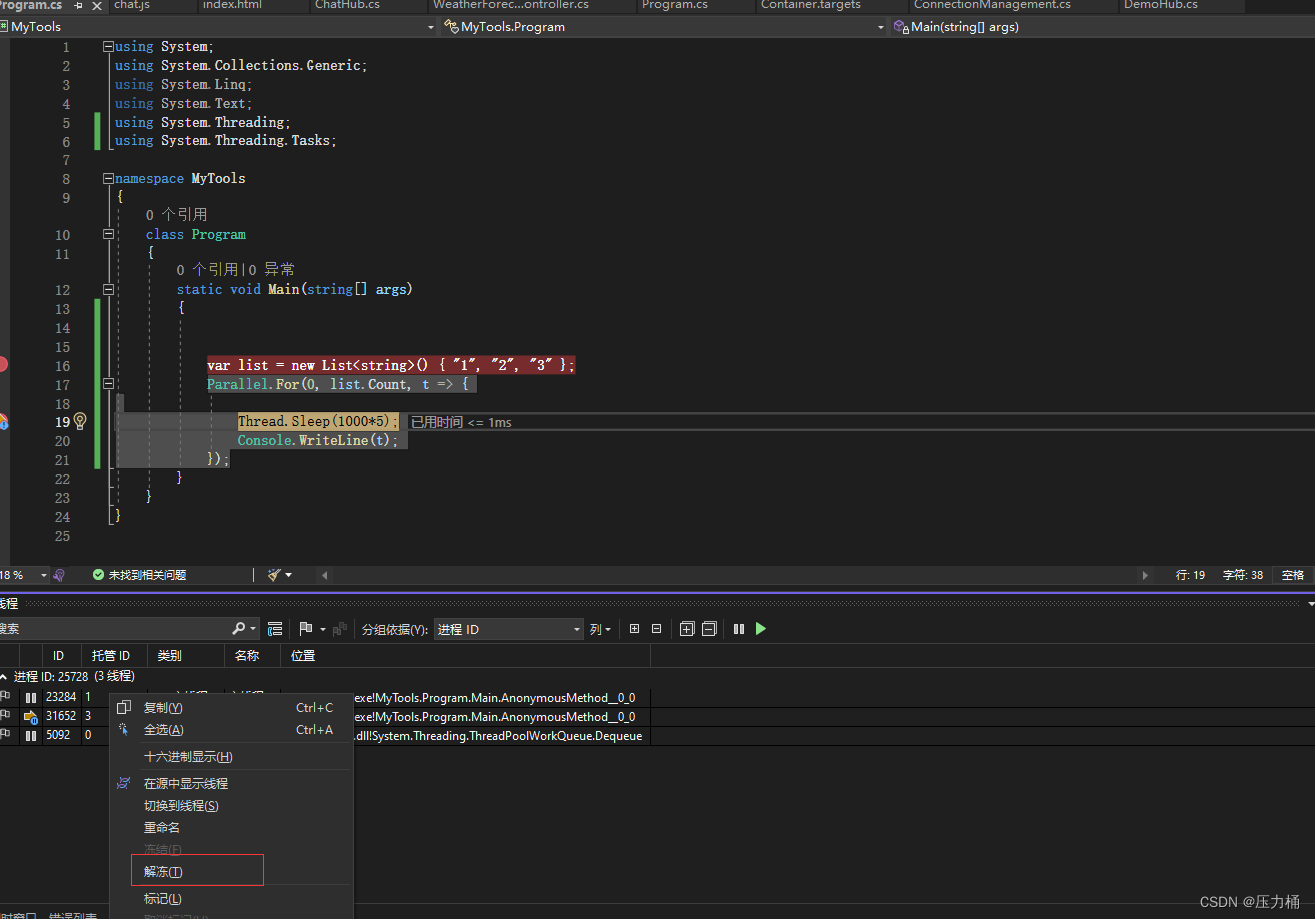Click the collapse groups icon
The height and width of the screenshot is (919, 1315).
[709, 629]
